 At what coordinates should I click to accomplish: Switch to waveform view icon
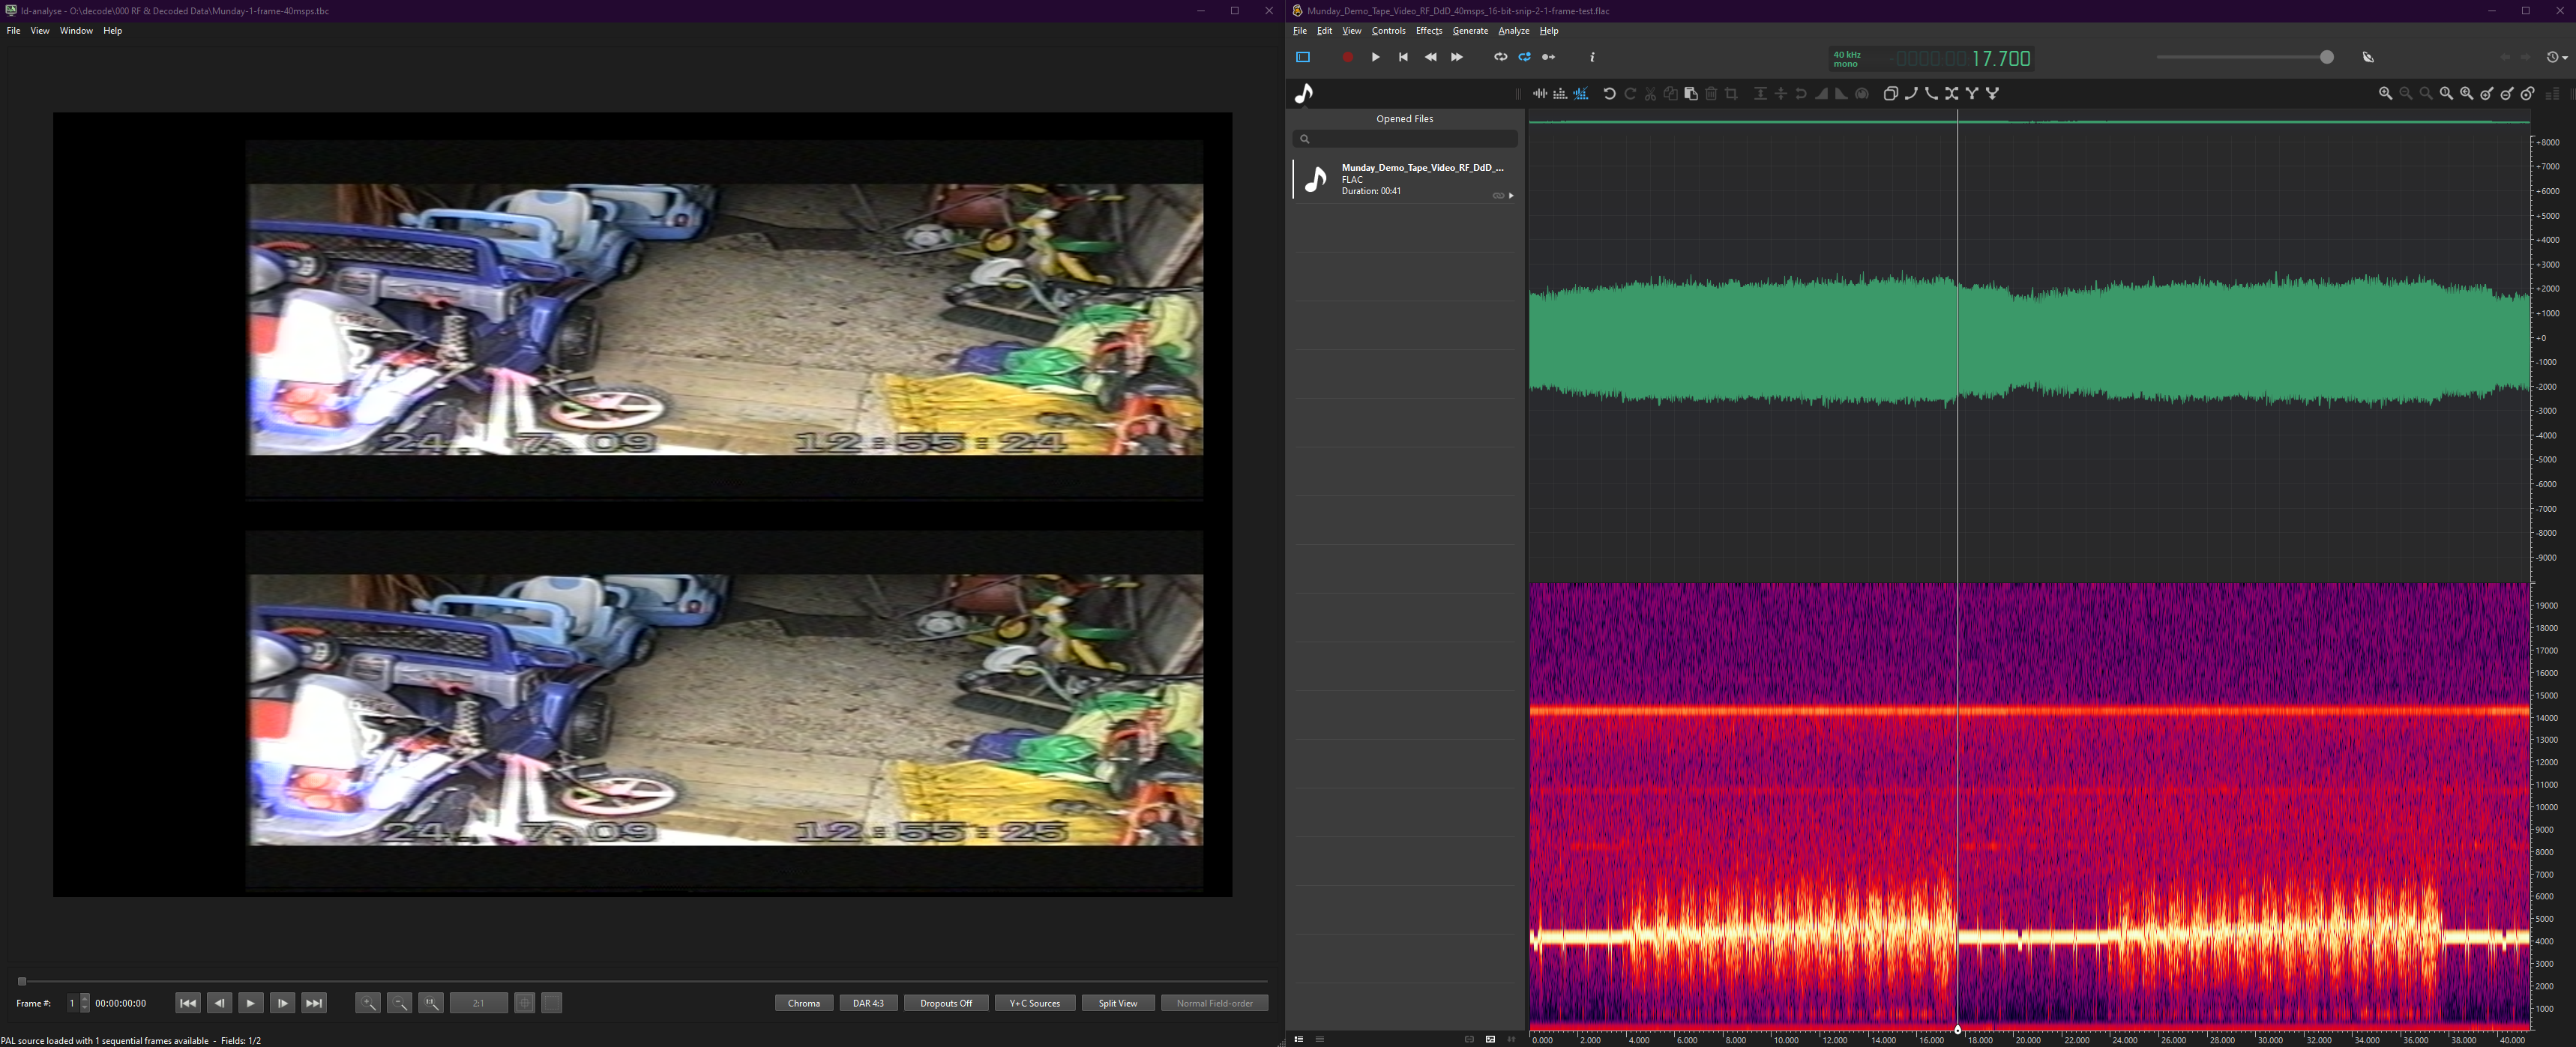click(1540, 94)
